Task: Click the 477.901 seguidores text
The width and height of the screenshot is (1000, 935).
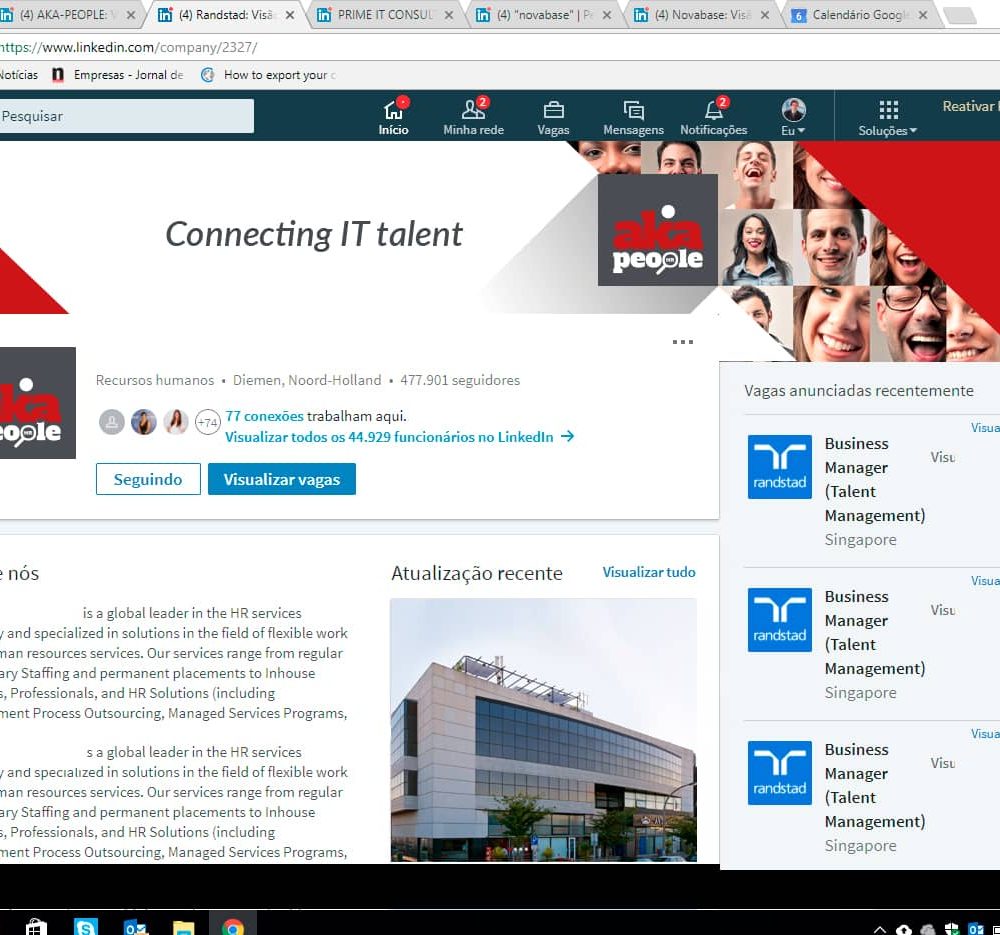Action: pos(460,380)
